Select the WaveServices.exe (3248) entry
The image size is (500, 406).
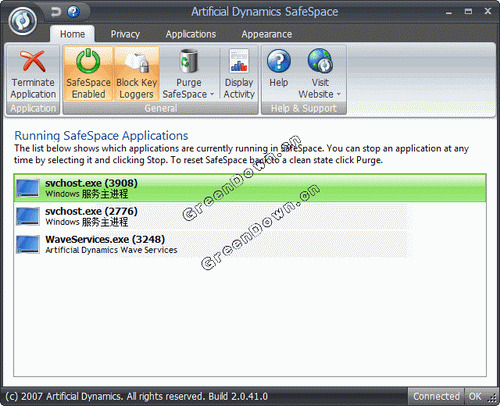pyautogui.click(x=250, y=244)
